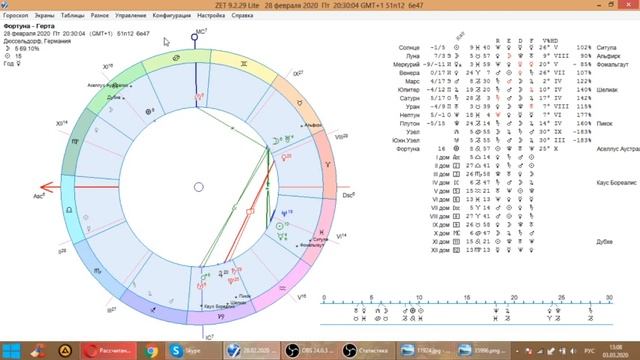Image resolution: width=640 pixels, height=360 pixels.
Task: Click the Saturn marker on the degree scale
Action: pos(590,311)
